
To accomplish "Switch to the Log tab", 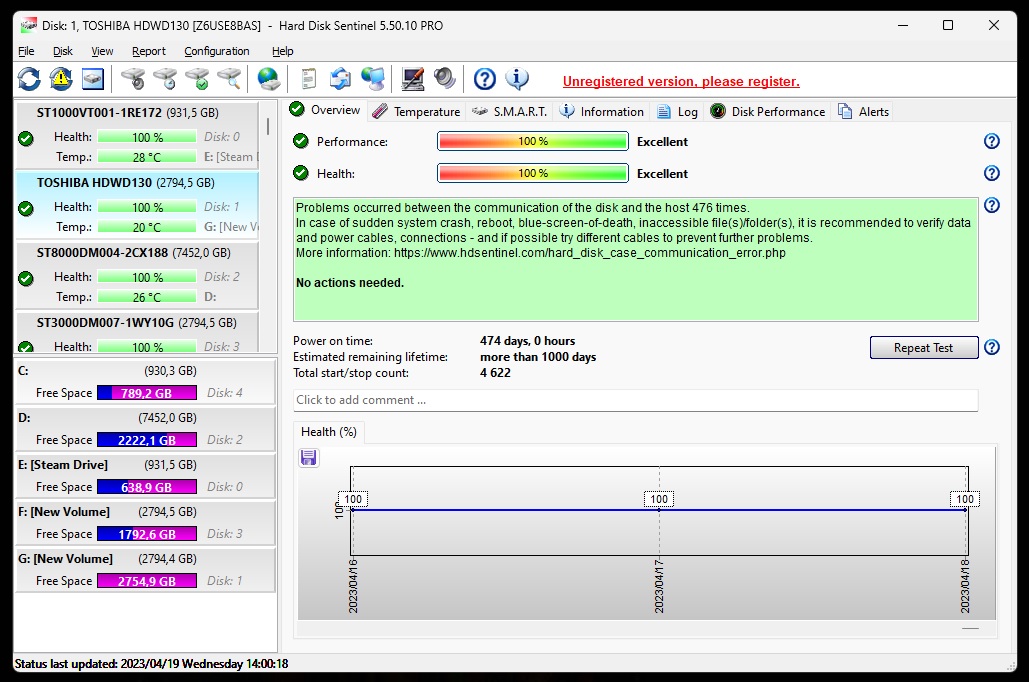I will (x=677, y=112).
